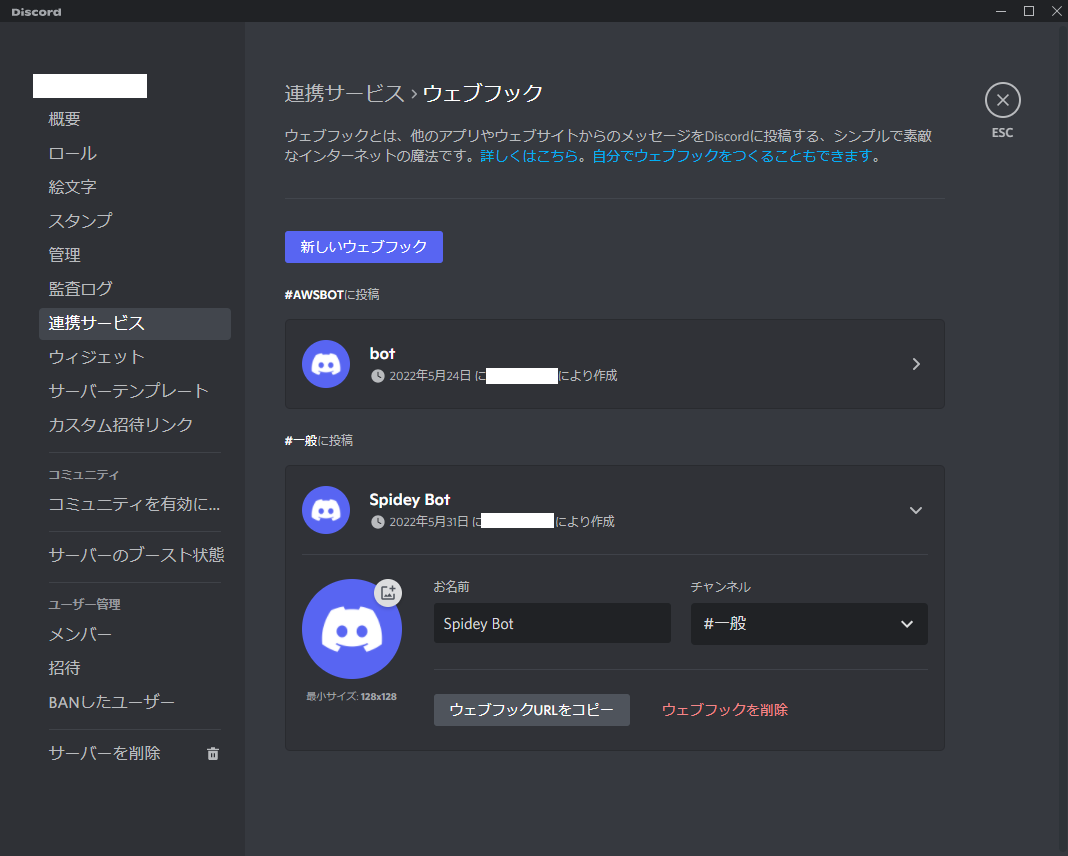Open the チャンネル dropdown showing #一般
The width and height of the screenshot is (1068, 856).
808,624
